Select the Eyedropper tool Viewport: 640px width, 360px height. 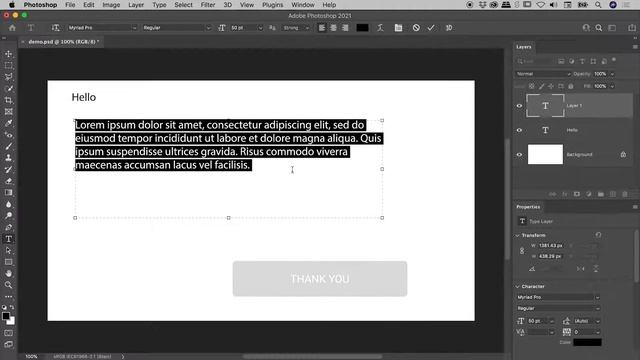pyautogui.click(x=9, y=123)
